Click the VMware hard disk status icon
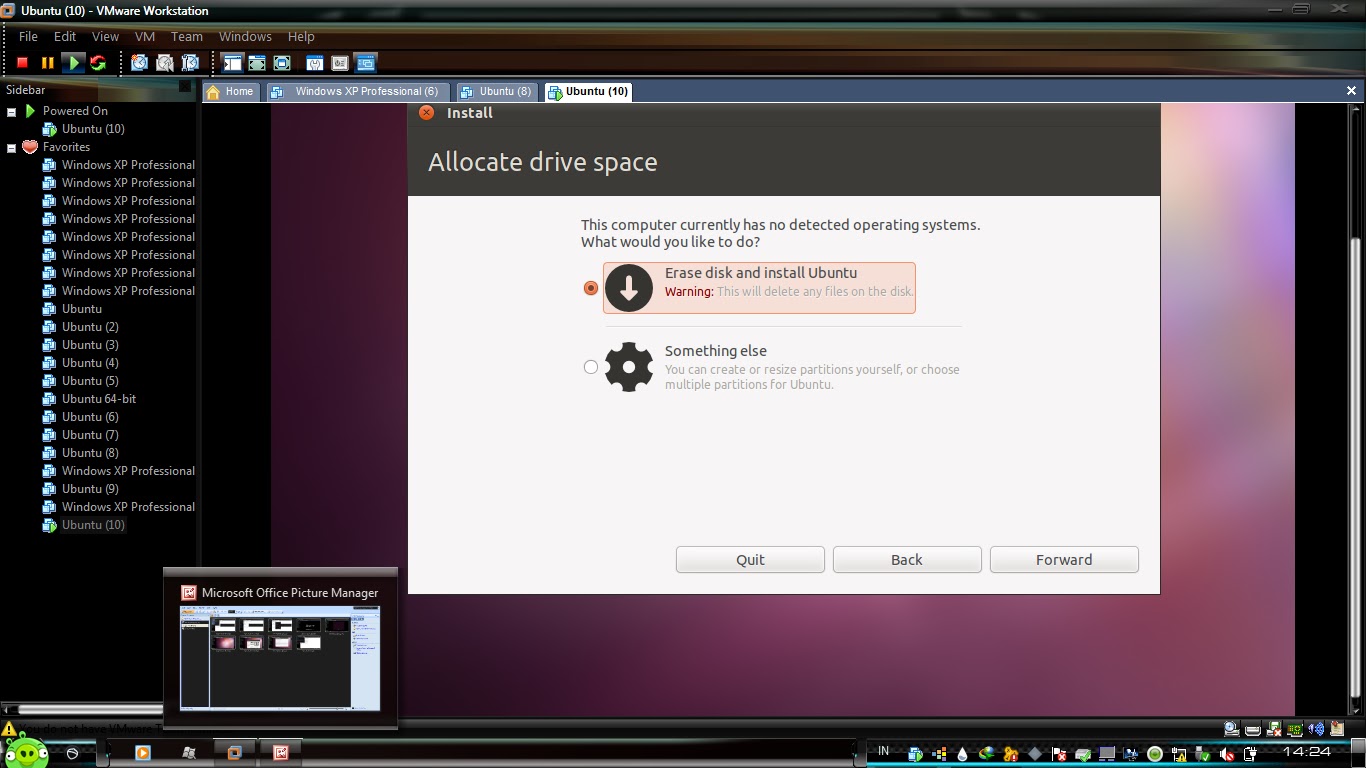This screenshot has height=768, width=1366. pos(1253,729)
